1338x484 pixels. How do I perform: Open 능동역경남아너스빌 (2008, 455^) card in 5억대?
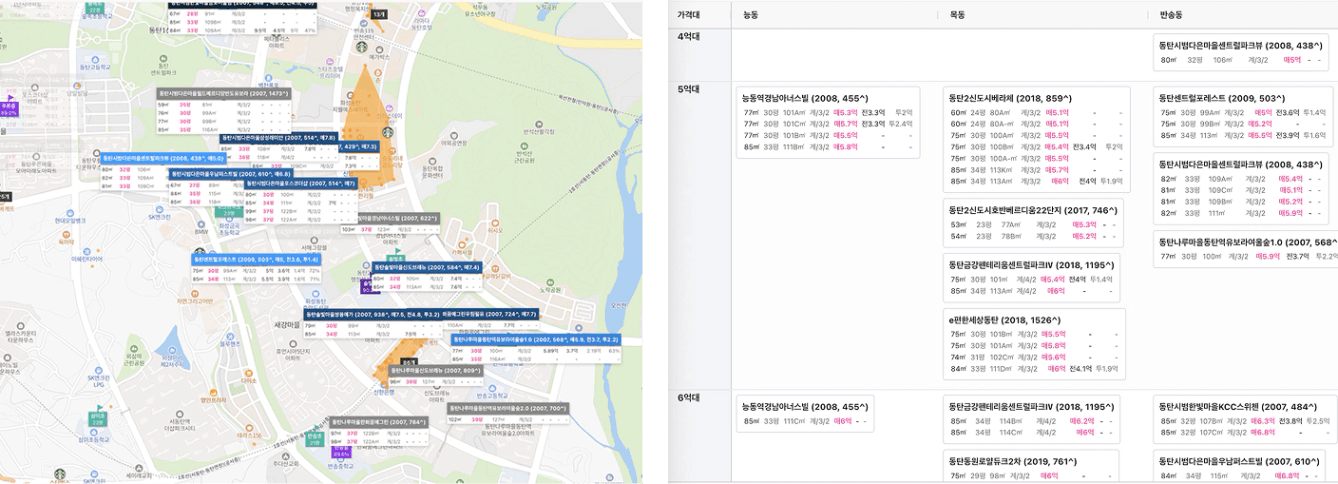tap(827, 122)
